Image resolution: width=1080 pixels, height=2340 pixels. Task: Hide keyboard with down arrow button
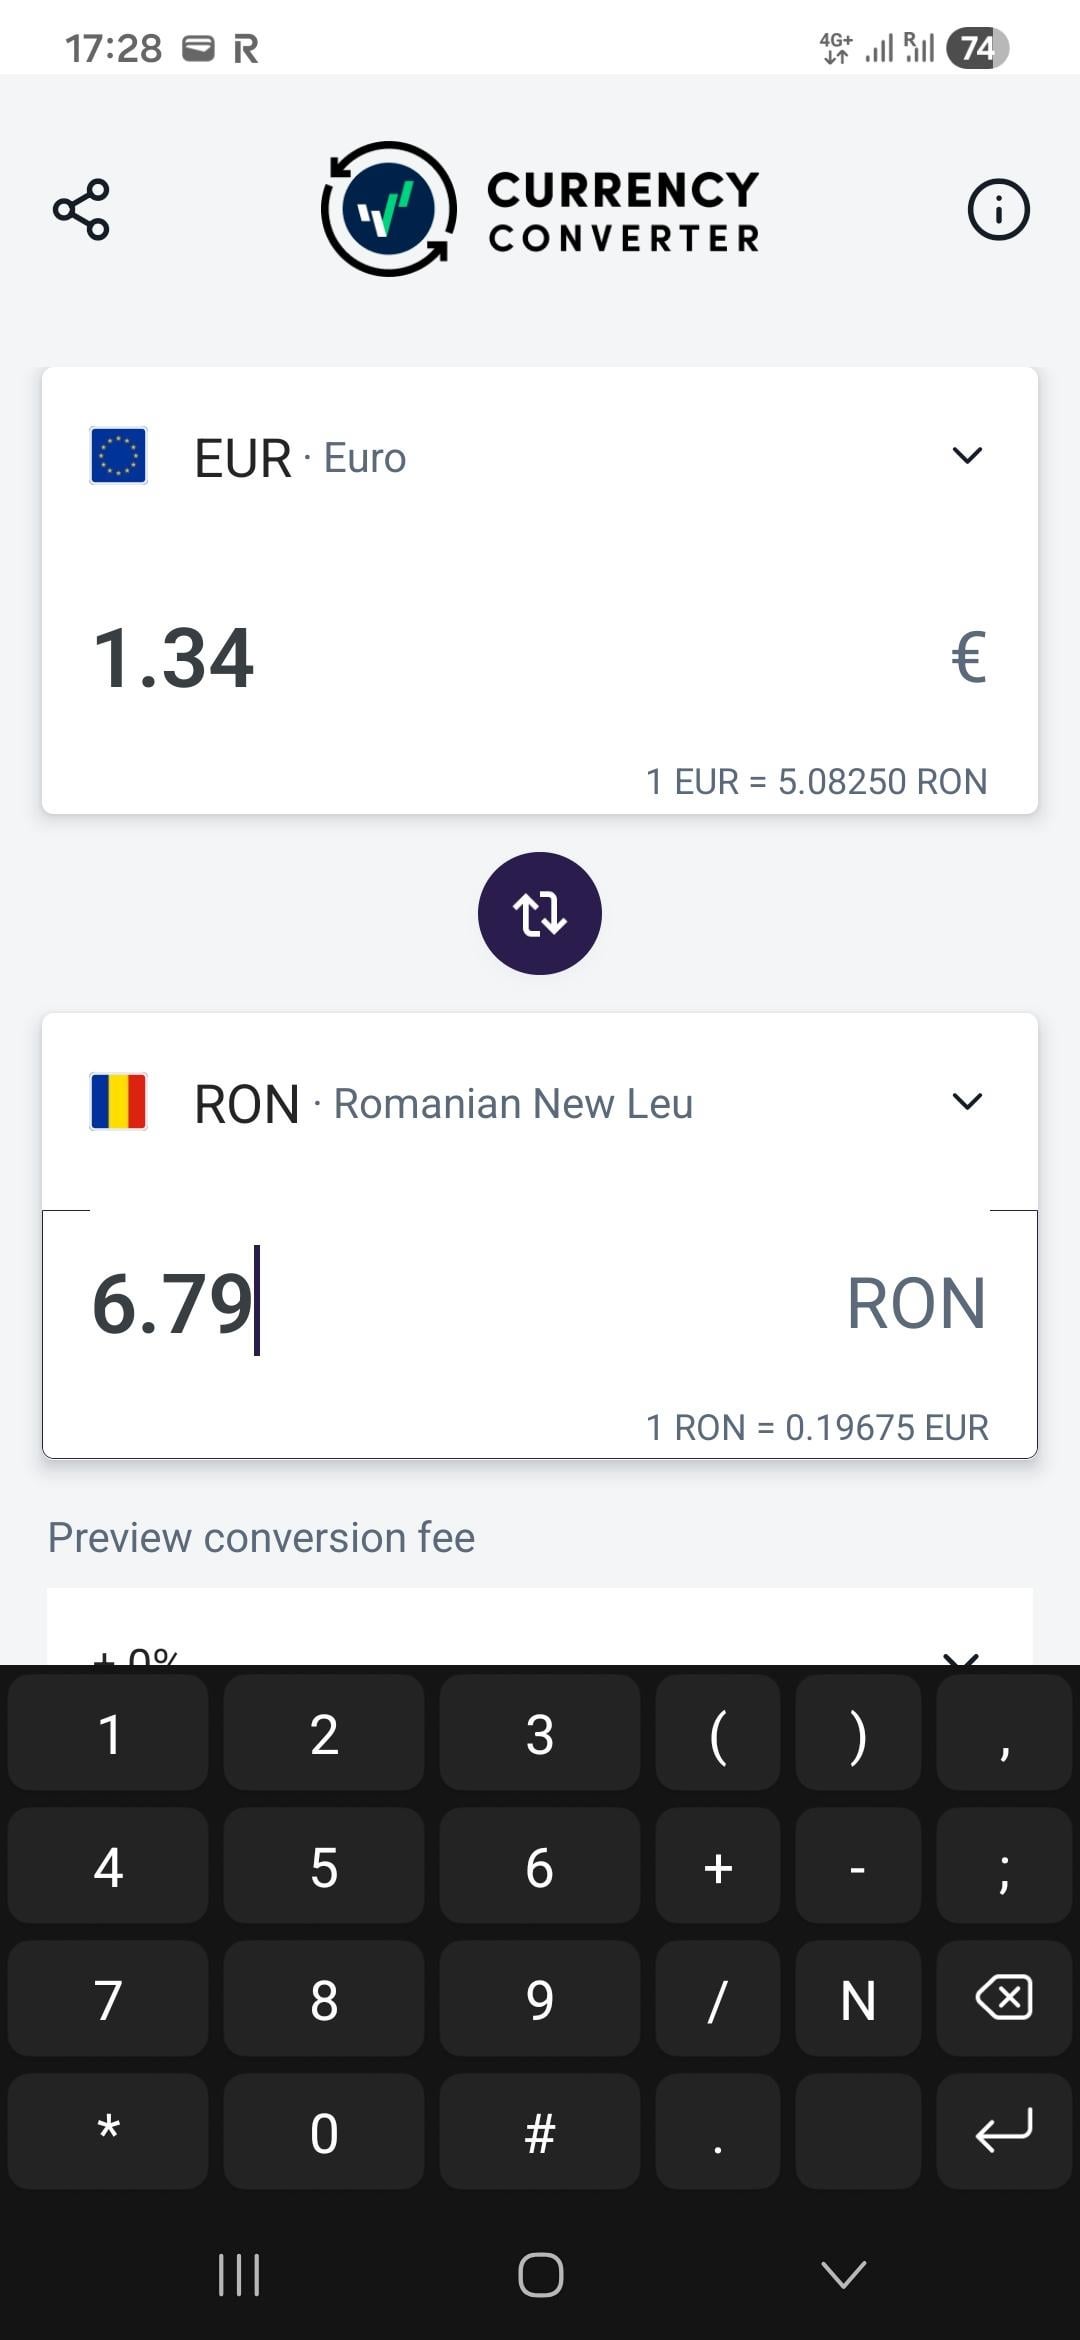click(x=843, y=2275)
